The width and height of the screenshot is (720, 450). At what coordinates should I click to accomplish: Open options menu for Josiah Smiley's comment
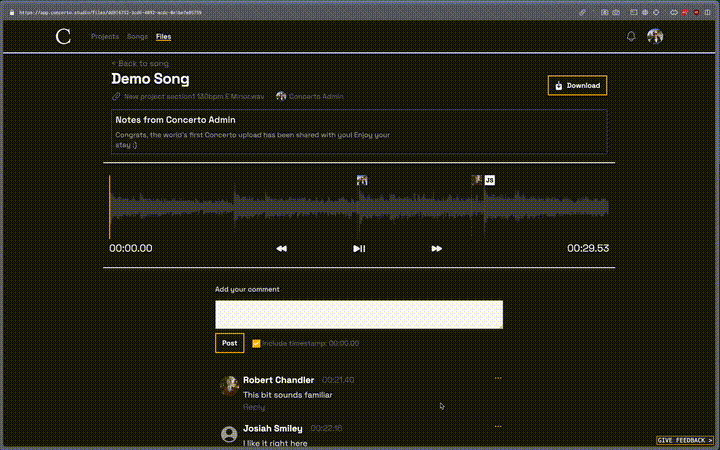[498, 426]
